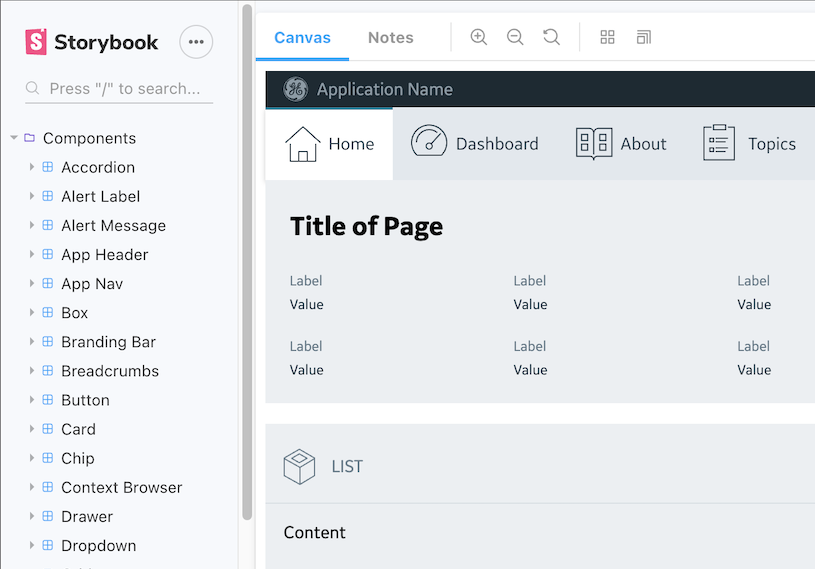Expand the Accordion tree arrow
The height and width of the screenshot is (569, 815).
pyautogui.click(x=32, y=167)
